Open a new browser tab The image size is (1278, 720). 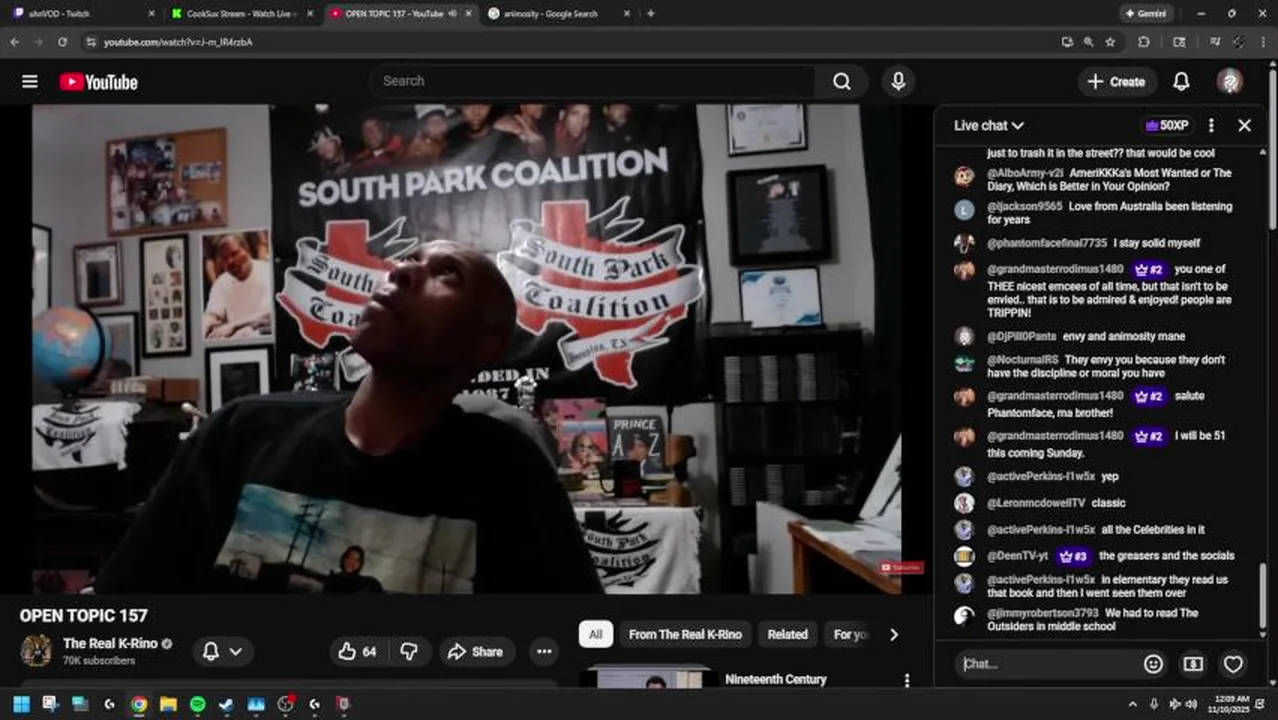point(651,14)
